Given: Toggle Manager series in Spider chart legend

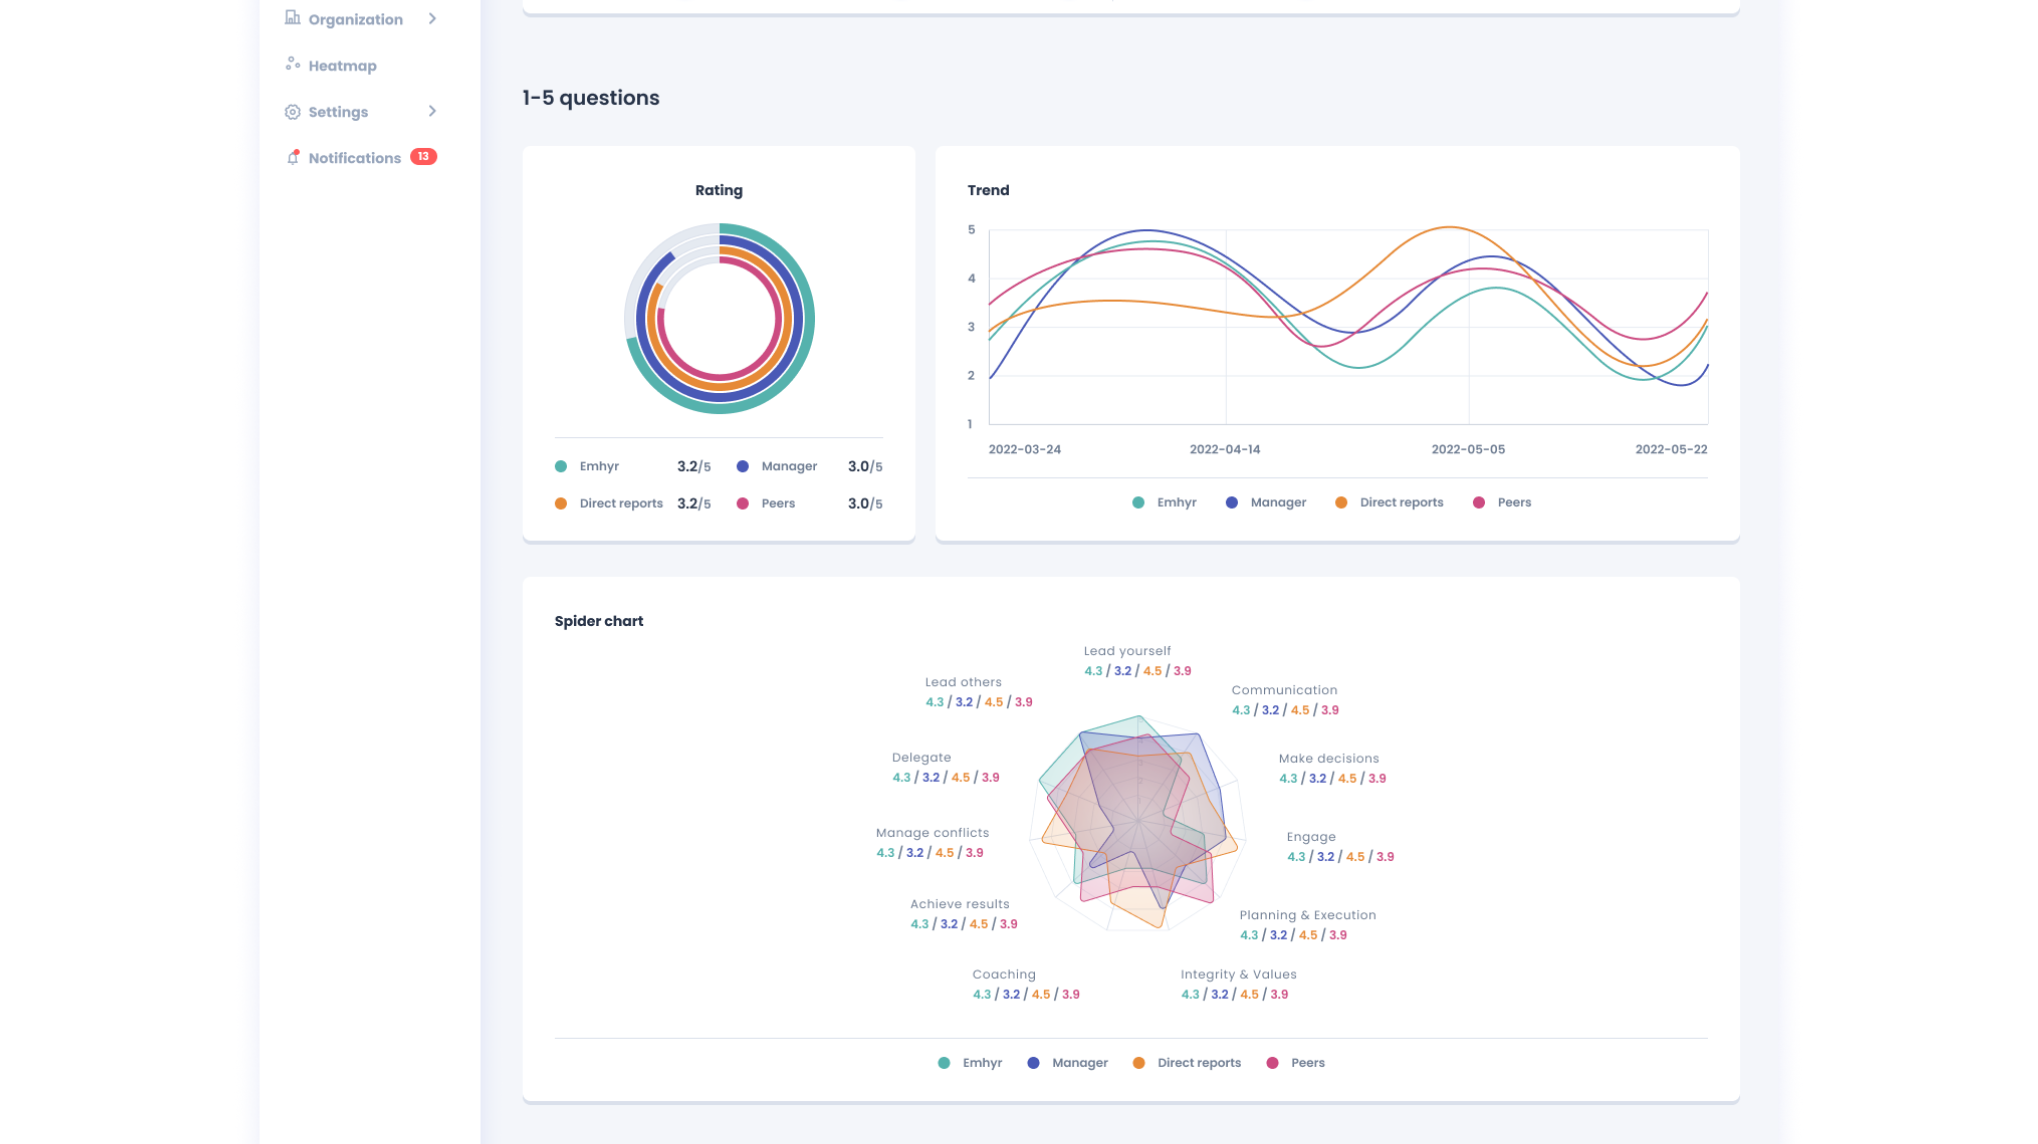Looking at the screenshot, I should (1068, 1063).
